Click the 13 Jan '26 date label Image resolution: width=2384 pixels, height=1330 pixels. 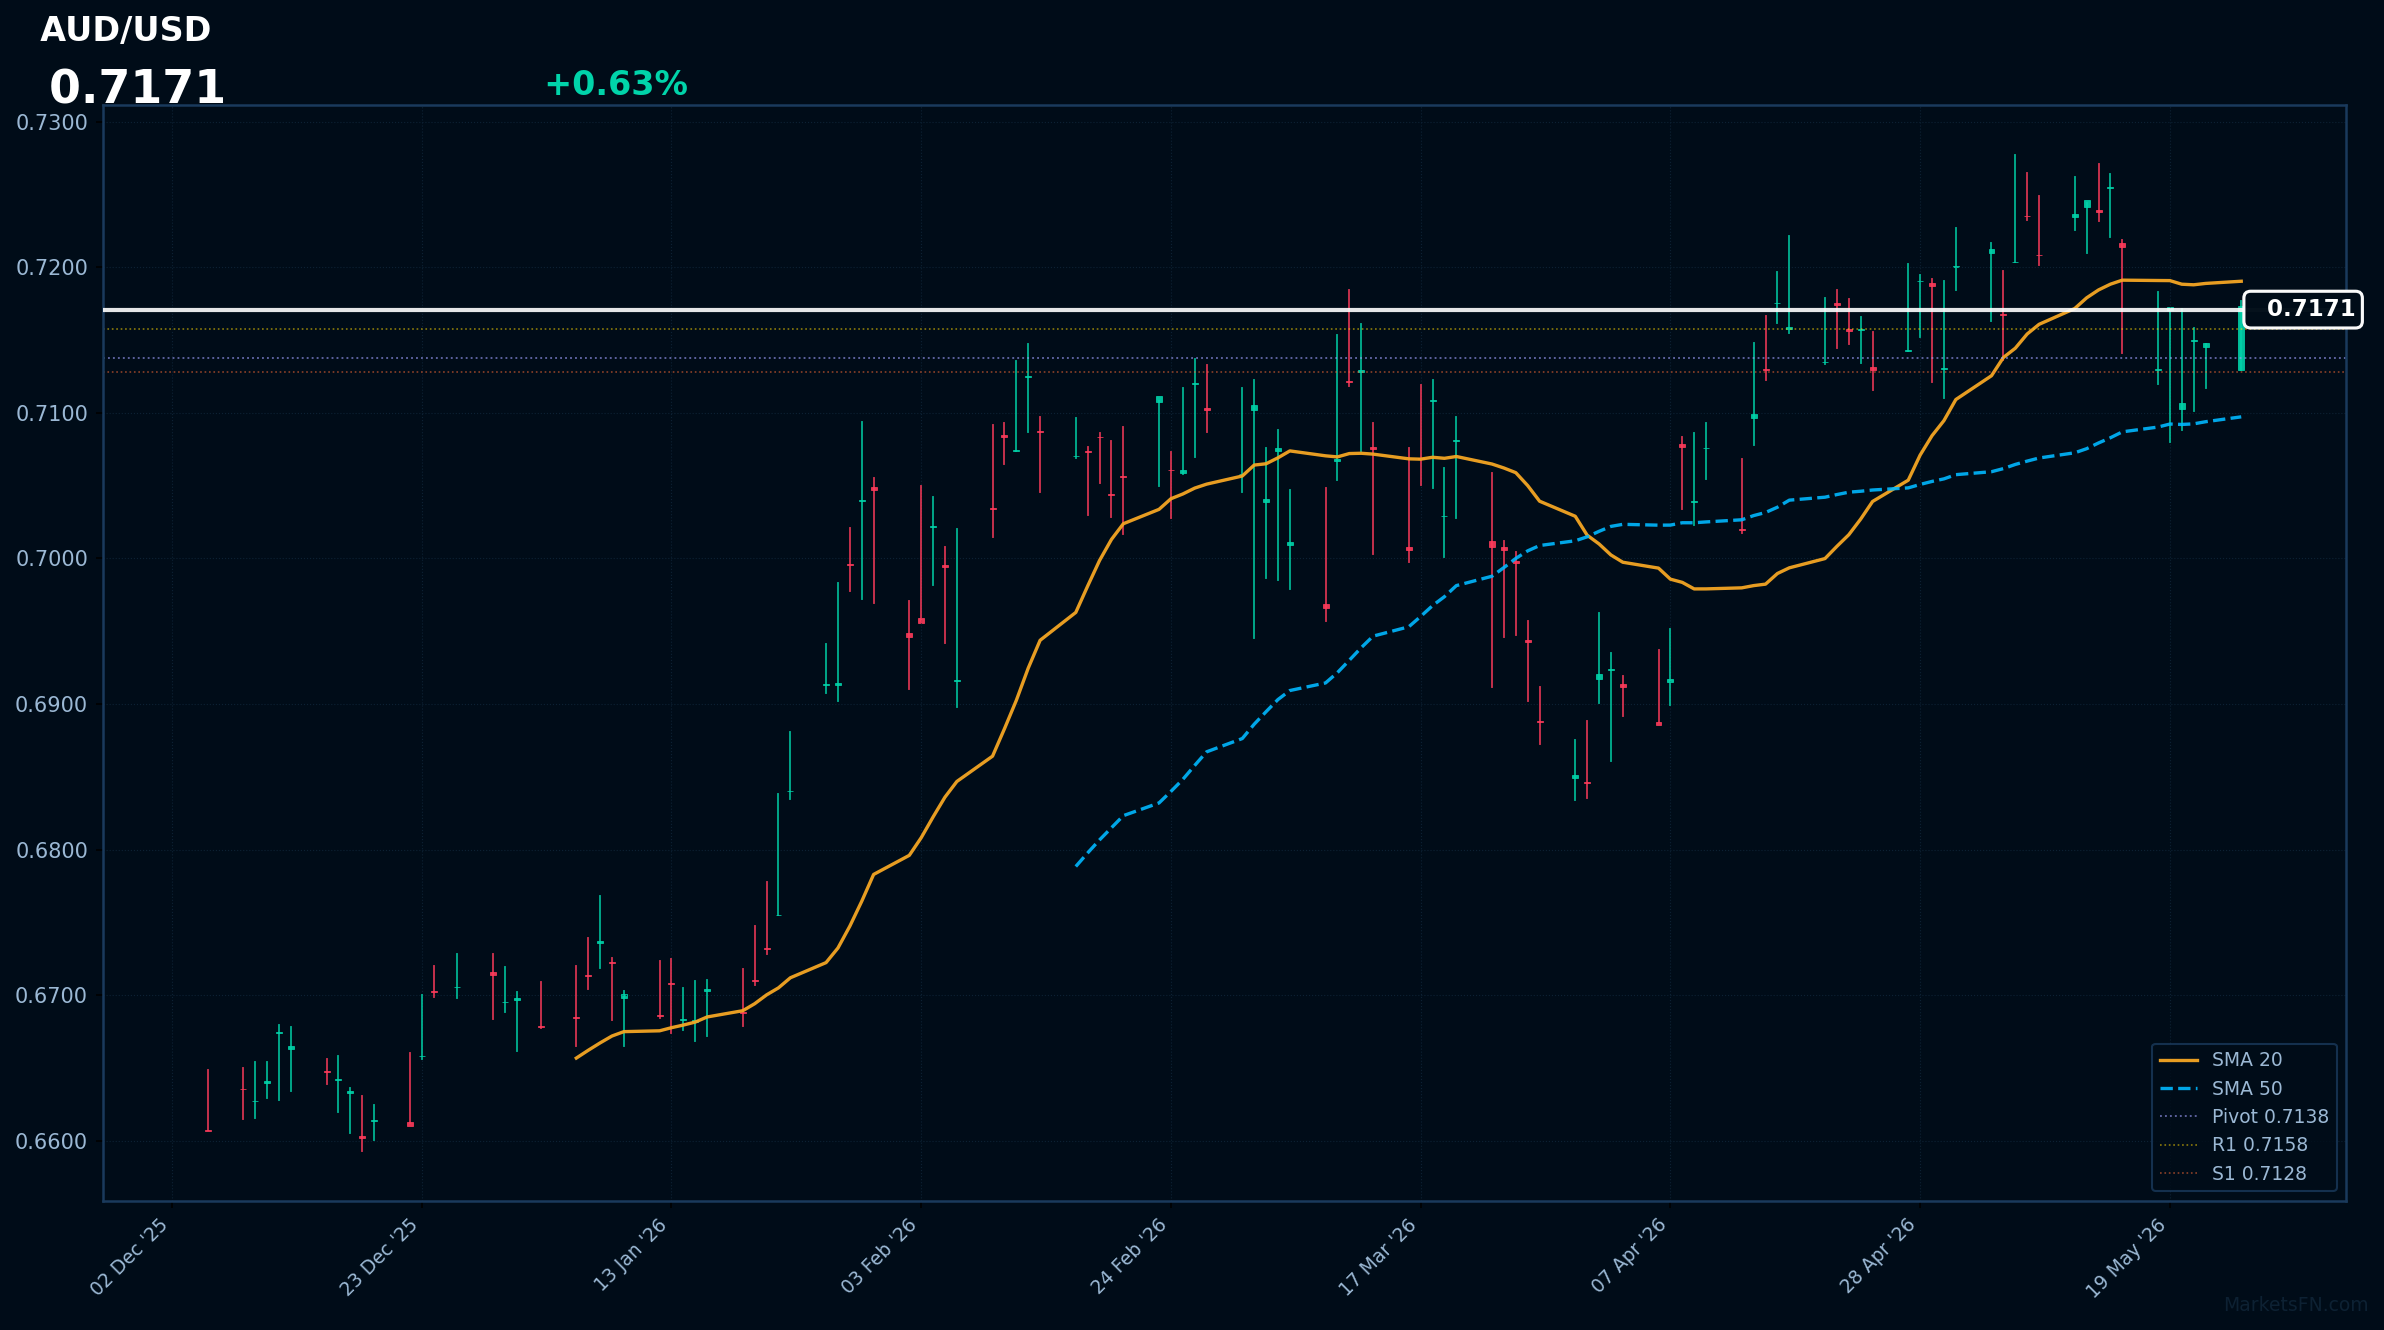point(630,1255)
